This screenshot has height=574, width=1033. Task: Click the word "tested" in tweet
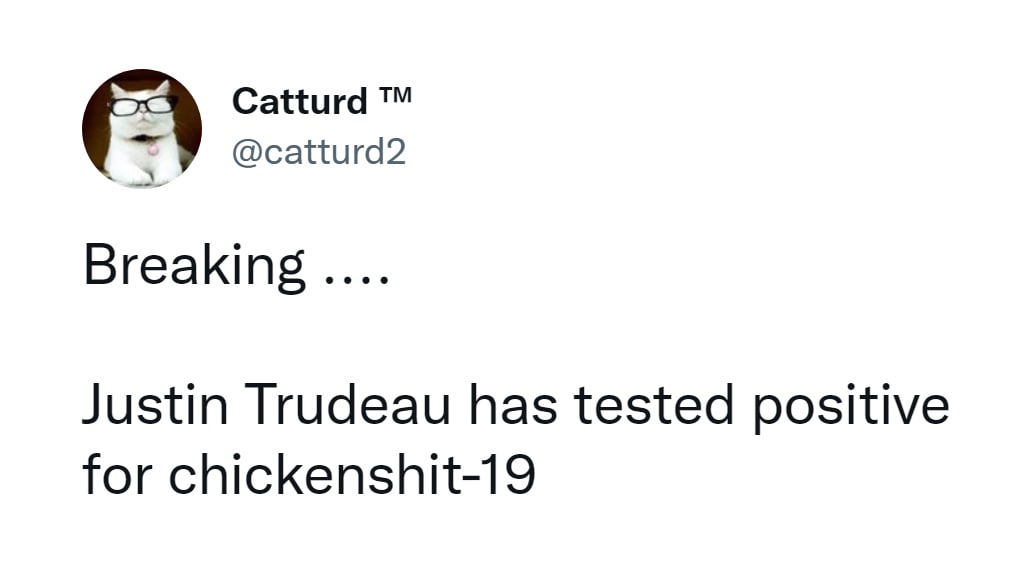coord(654,405)
